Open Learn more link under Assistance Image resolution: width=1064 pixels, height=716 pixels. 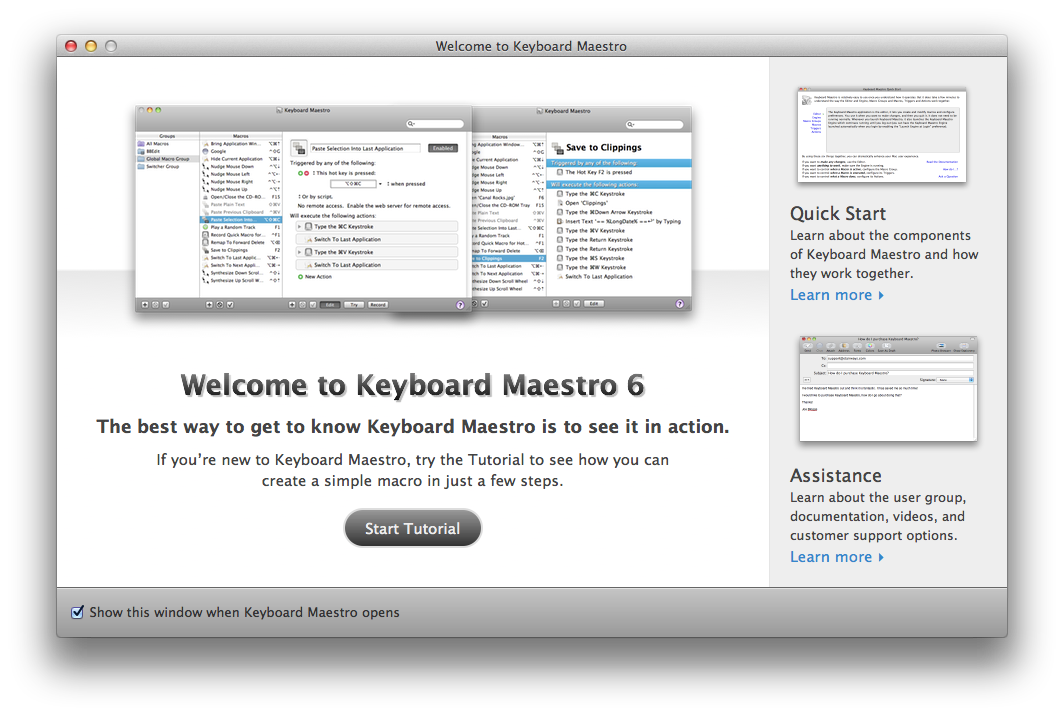[837, 557]
